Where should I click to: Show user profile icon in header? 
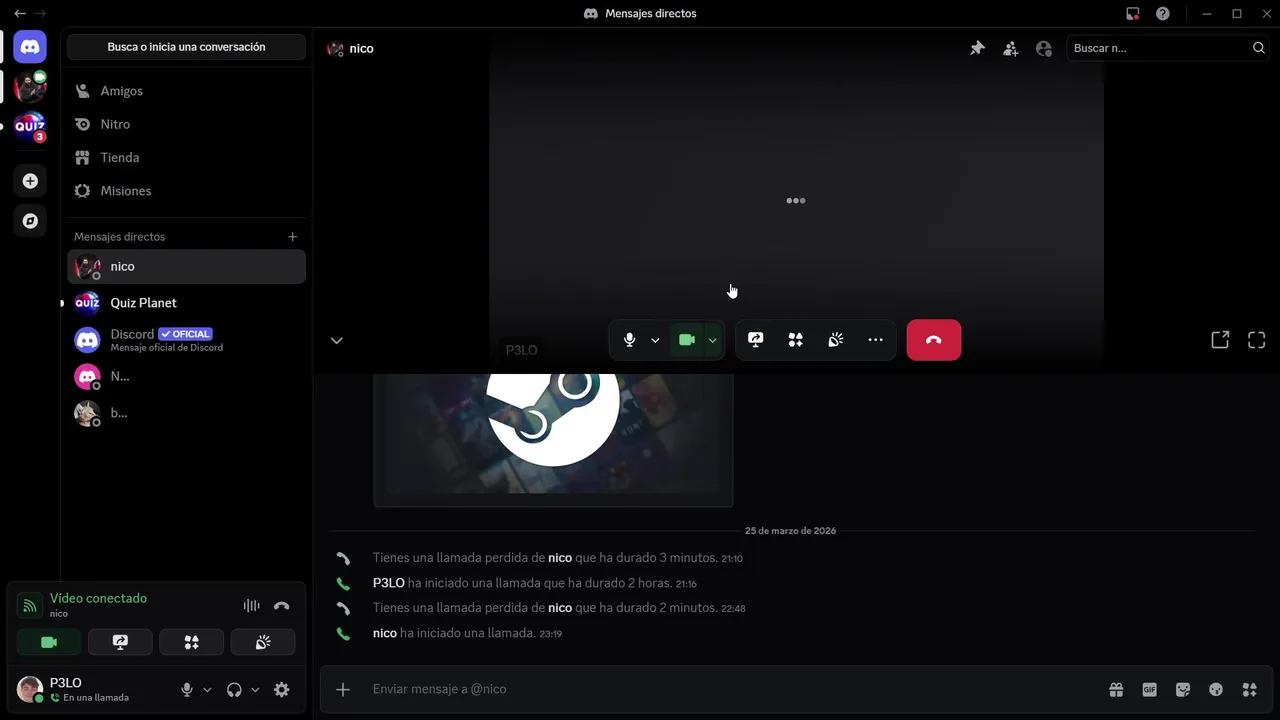tap(1044, 48)
